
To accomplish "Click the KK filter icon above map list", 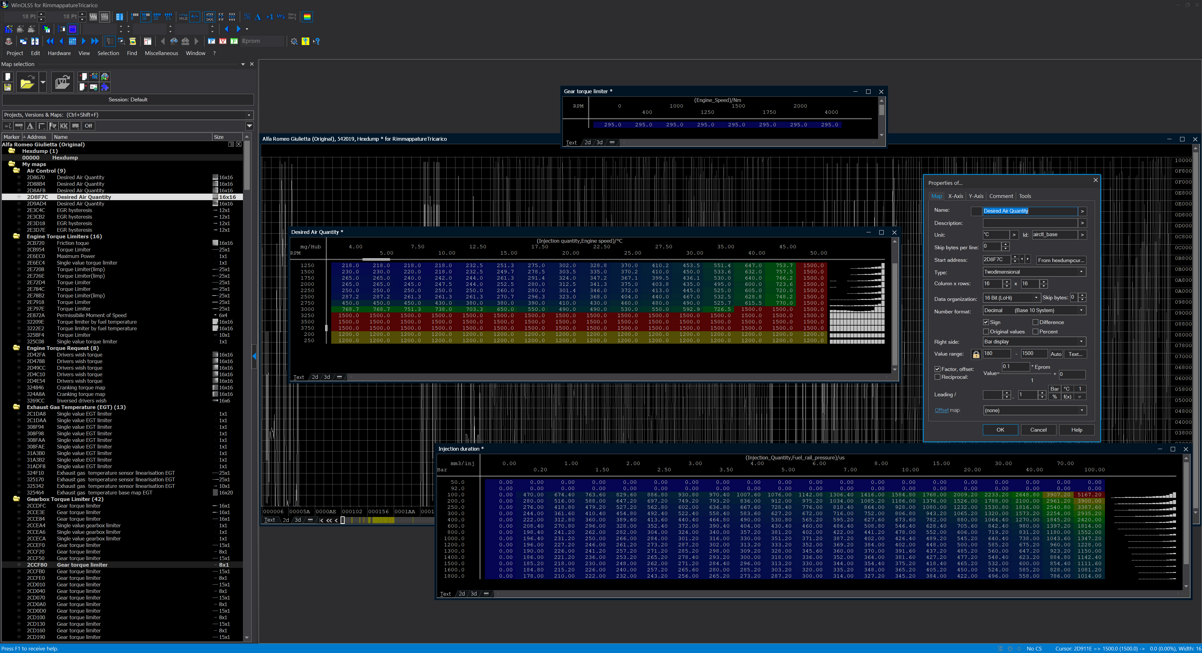I will pyautogui.click(x=64, y=126).
